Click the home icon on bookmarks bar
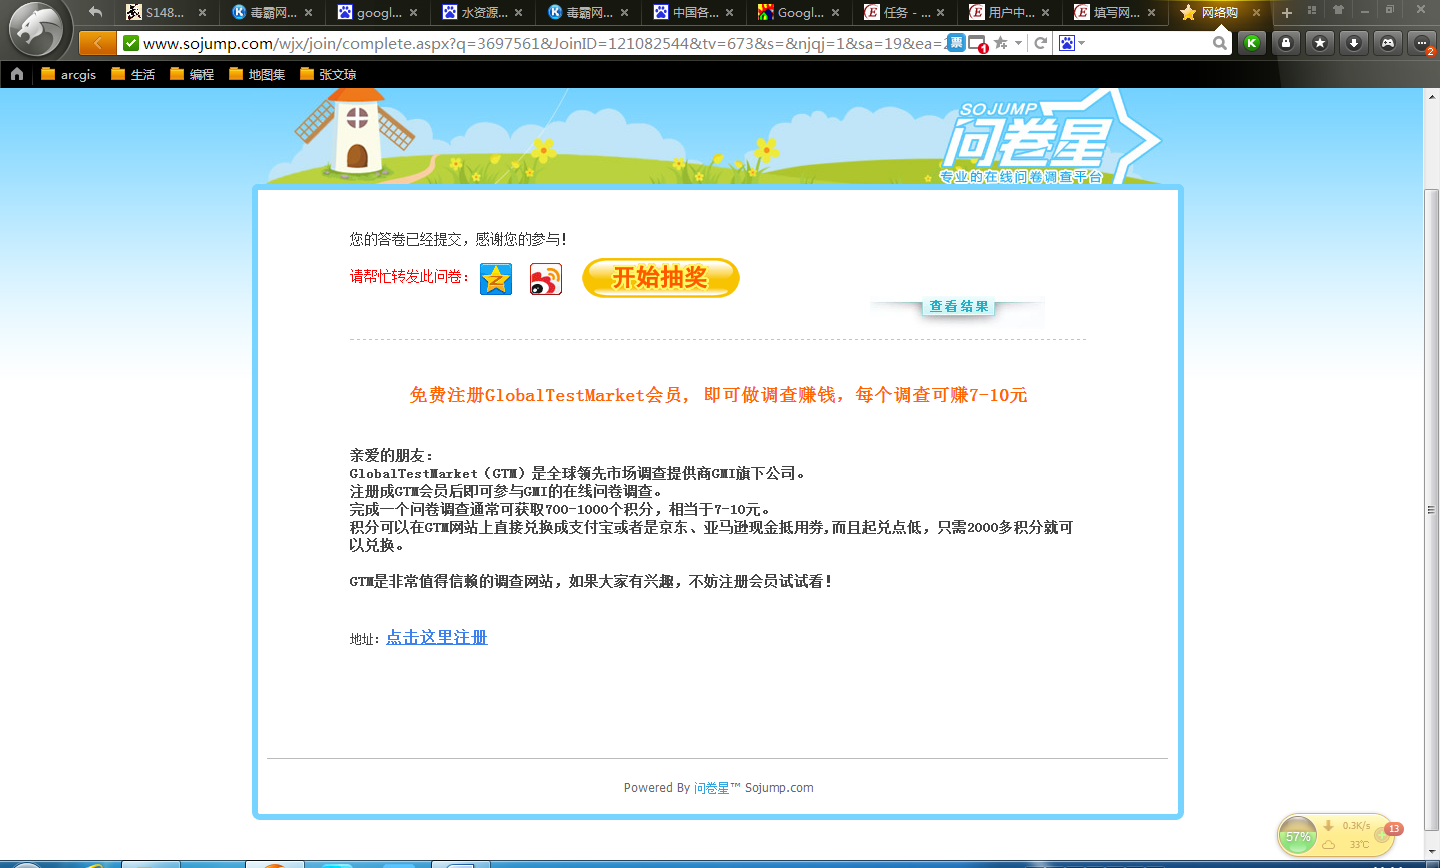Image resolution: width=1440 pixels, height=868 pixels. tap(17, 74)
